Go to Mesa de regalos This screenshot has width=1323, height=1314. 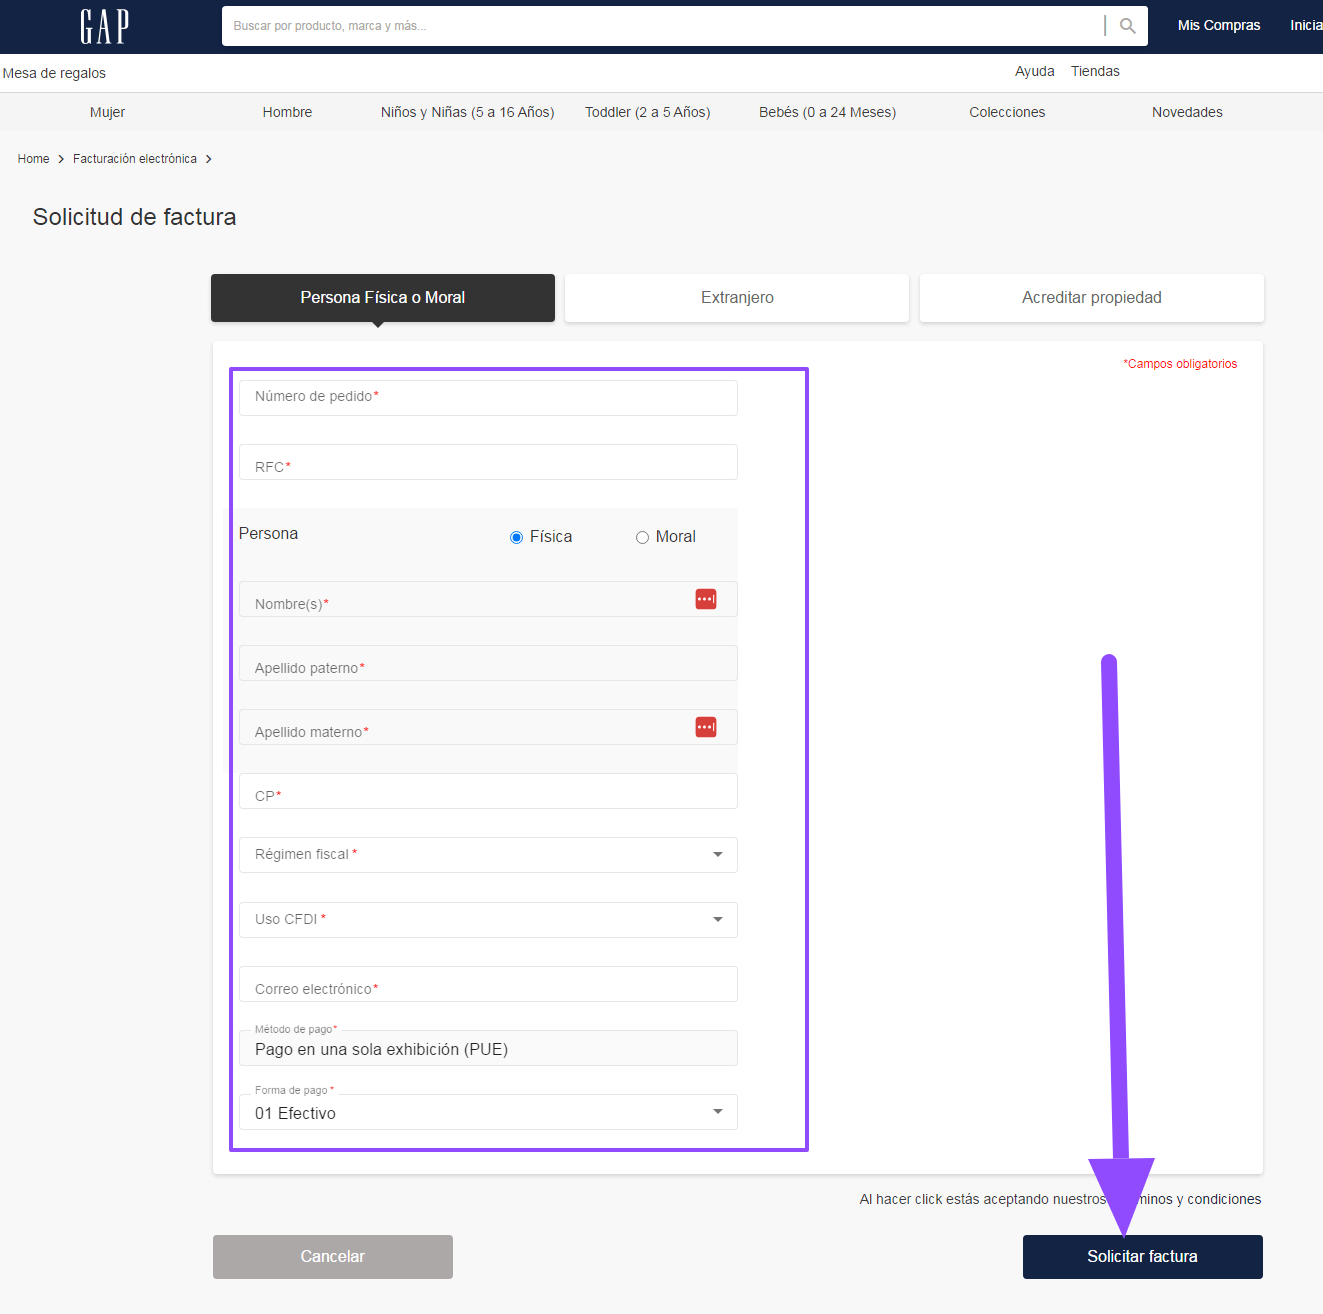[54, 73]
